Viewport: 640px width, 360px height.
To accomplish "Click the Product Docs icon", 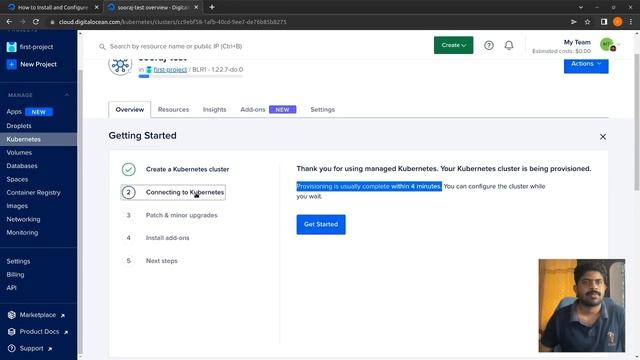I will click(11, 332).
